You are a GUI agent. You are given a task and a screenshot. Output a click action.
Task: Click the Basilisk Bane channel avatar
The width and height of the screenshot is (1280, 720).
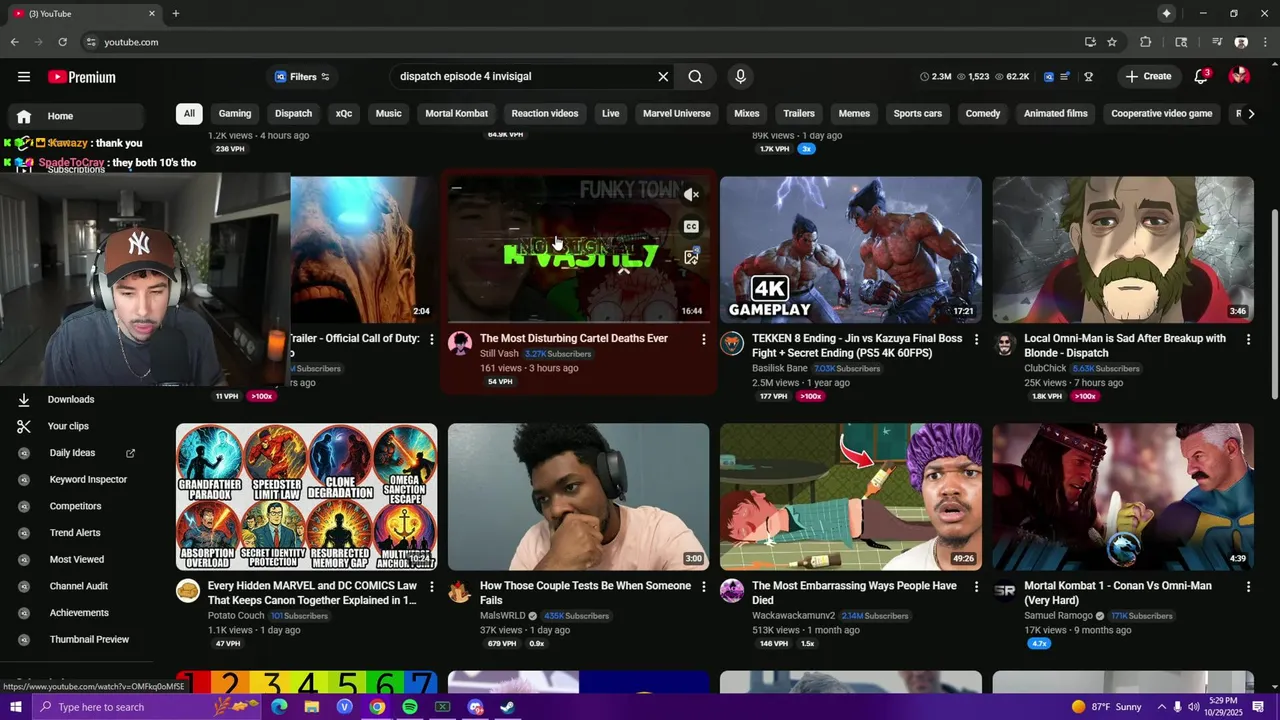click(x=732, y=344)
